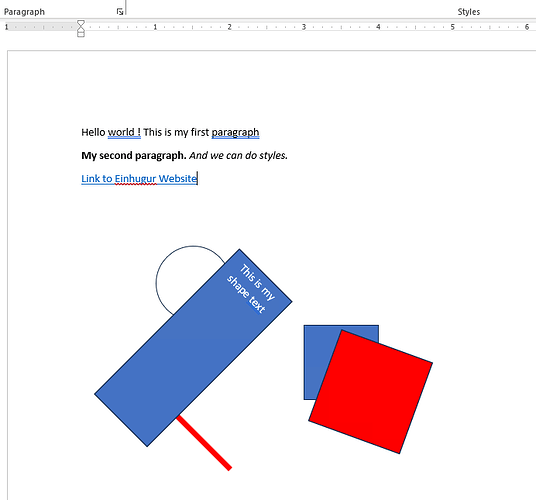The height and width of the screenshot is (500, 536).
Task: Click the Paragraph group label
Action: click(x=24, y=12)
